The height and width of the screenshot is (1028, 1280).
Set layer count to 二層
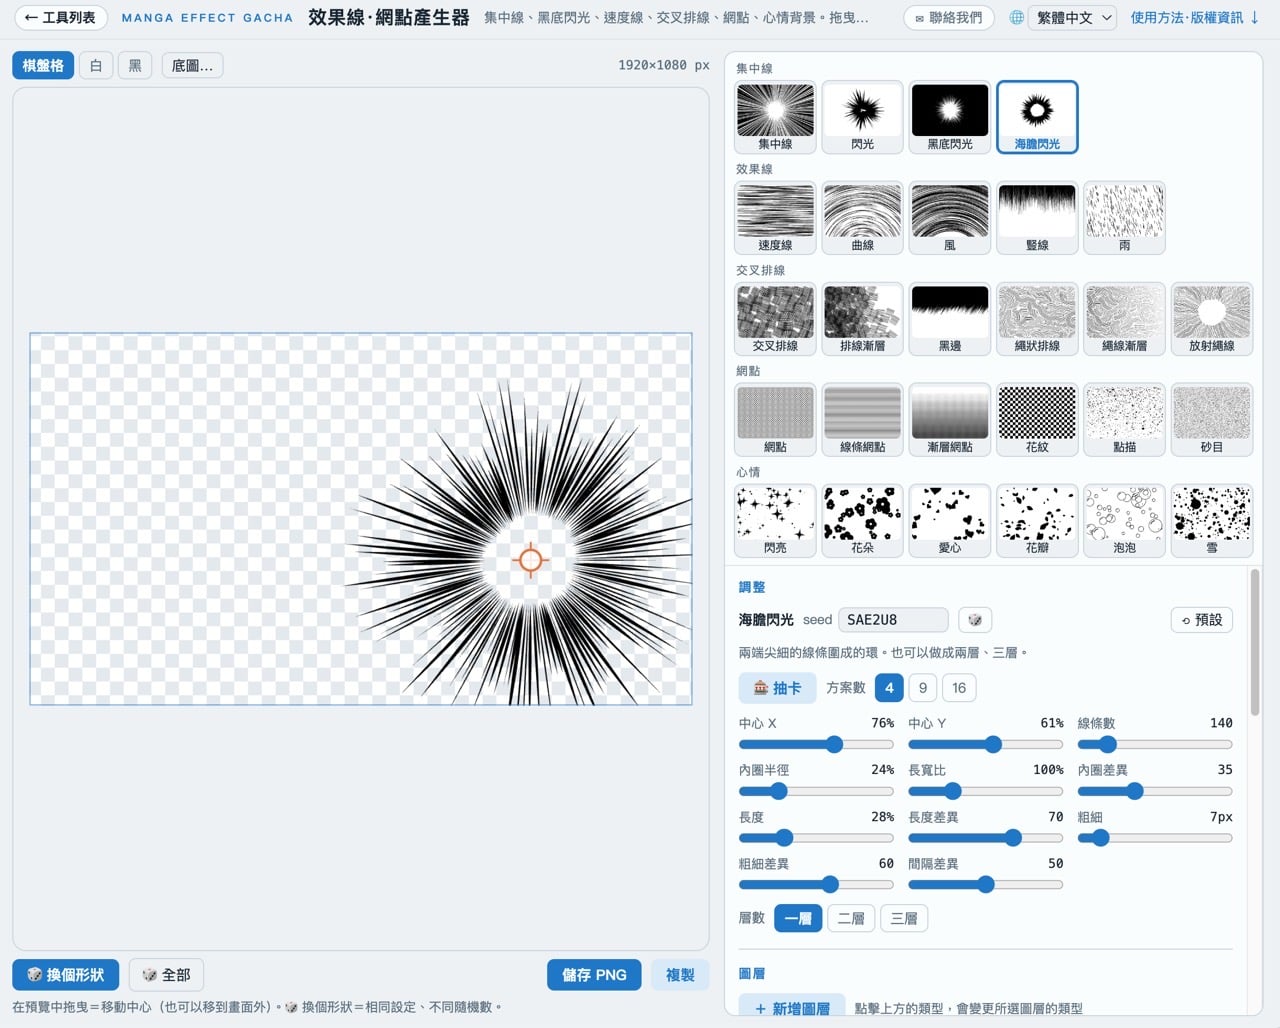[851, 918]
